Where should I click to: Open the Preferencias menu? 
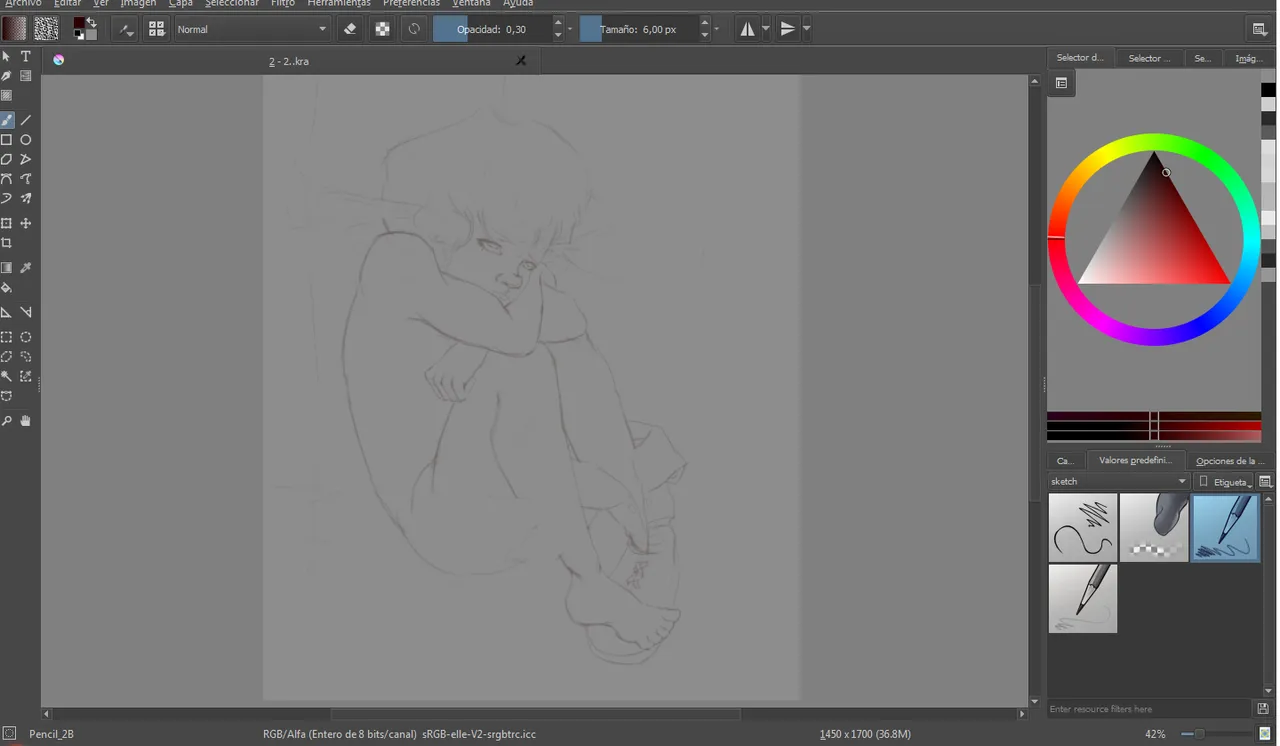(x=411, y=3)
